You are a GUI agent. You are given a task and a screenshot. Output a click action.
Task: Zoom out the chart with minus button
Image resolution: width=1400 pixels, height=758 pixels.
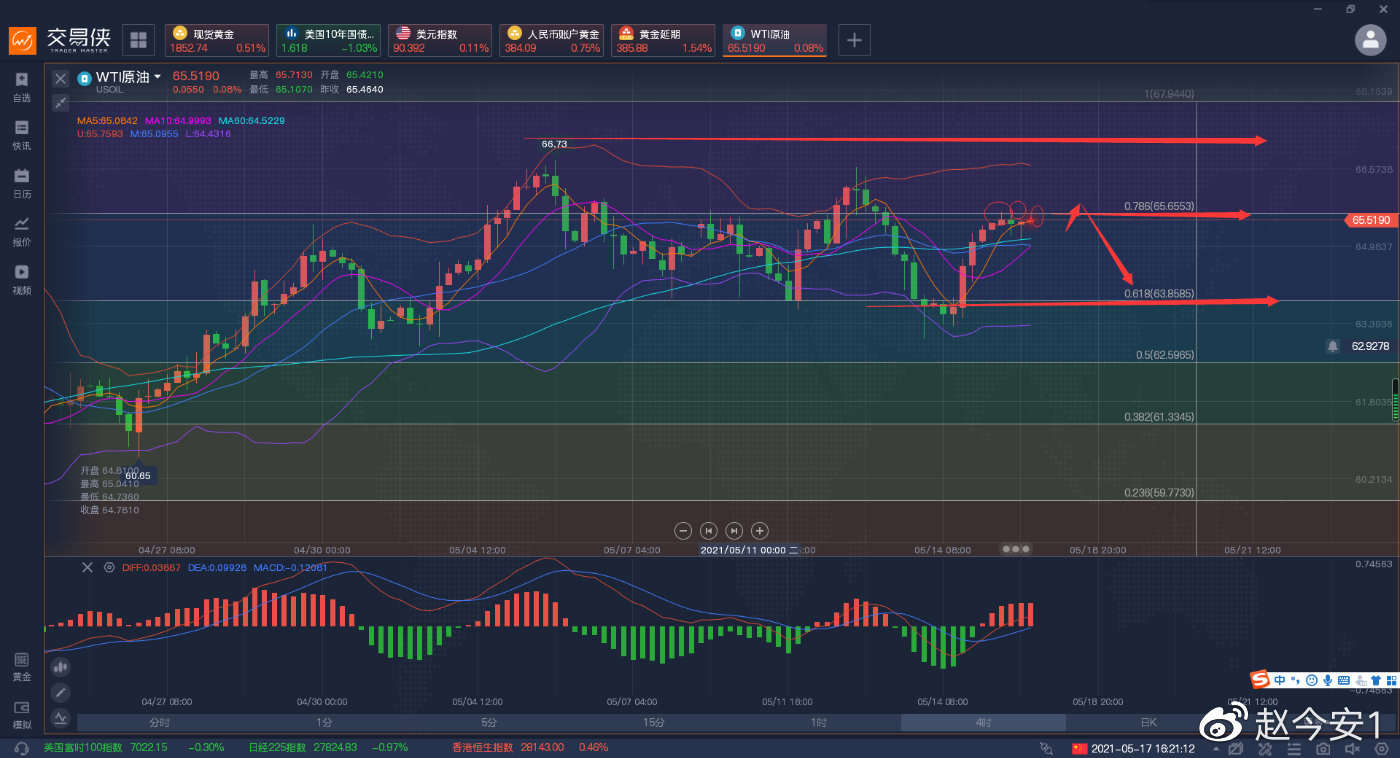pos(683,530)
